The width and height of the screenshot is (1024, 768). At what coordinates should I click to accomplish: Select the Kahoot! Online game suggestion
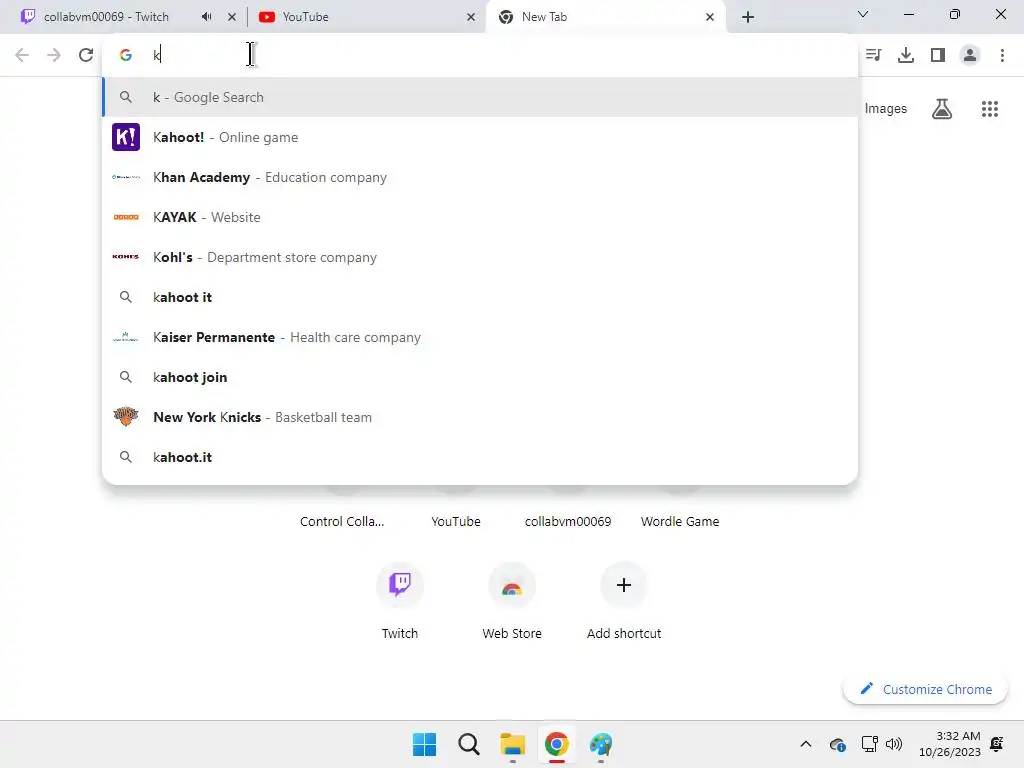coord(480,137)
